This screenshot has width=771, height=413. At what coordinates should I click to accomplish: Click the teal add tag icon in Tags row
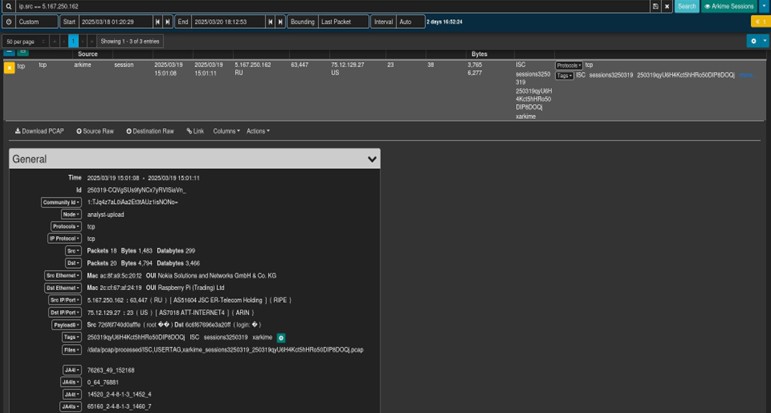click(x=281, y=338)
